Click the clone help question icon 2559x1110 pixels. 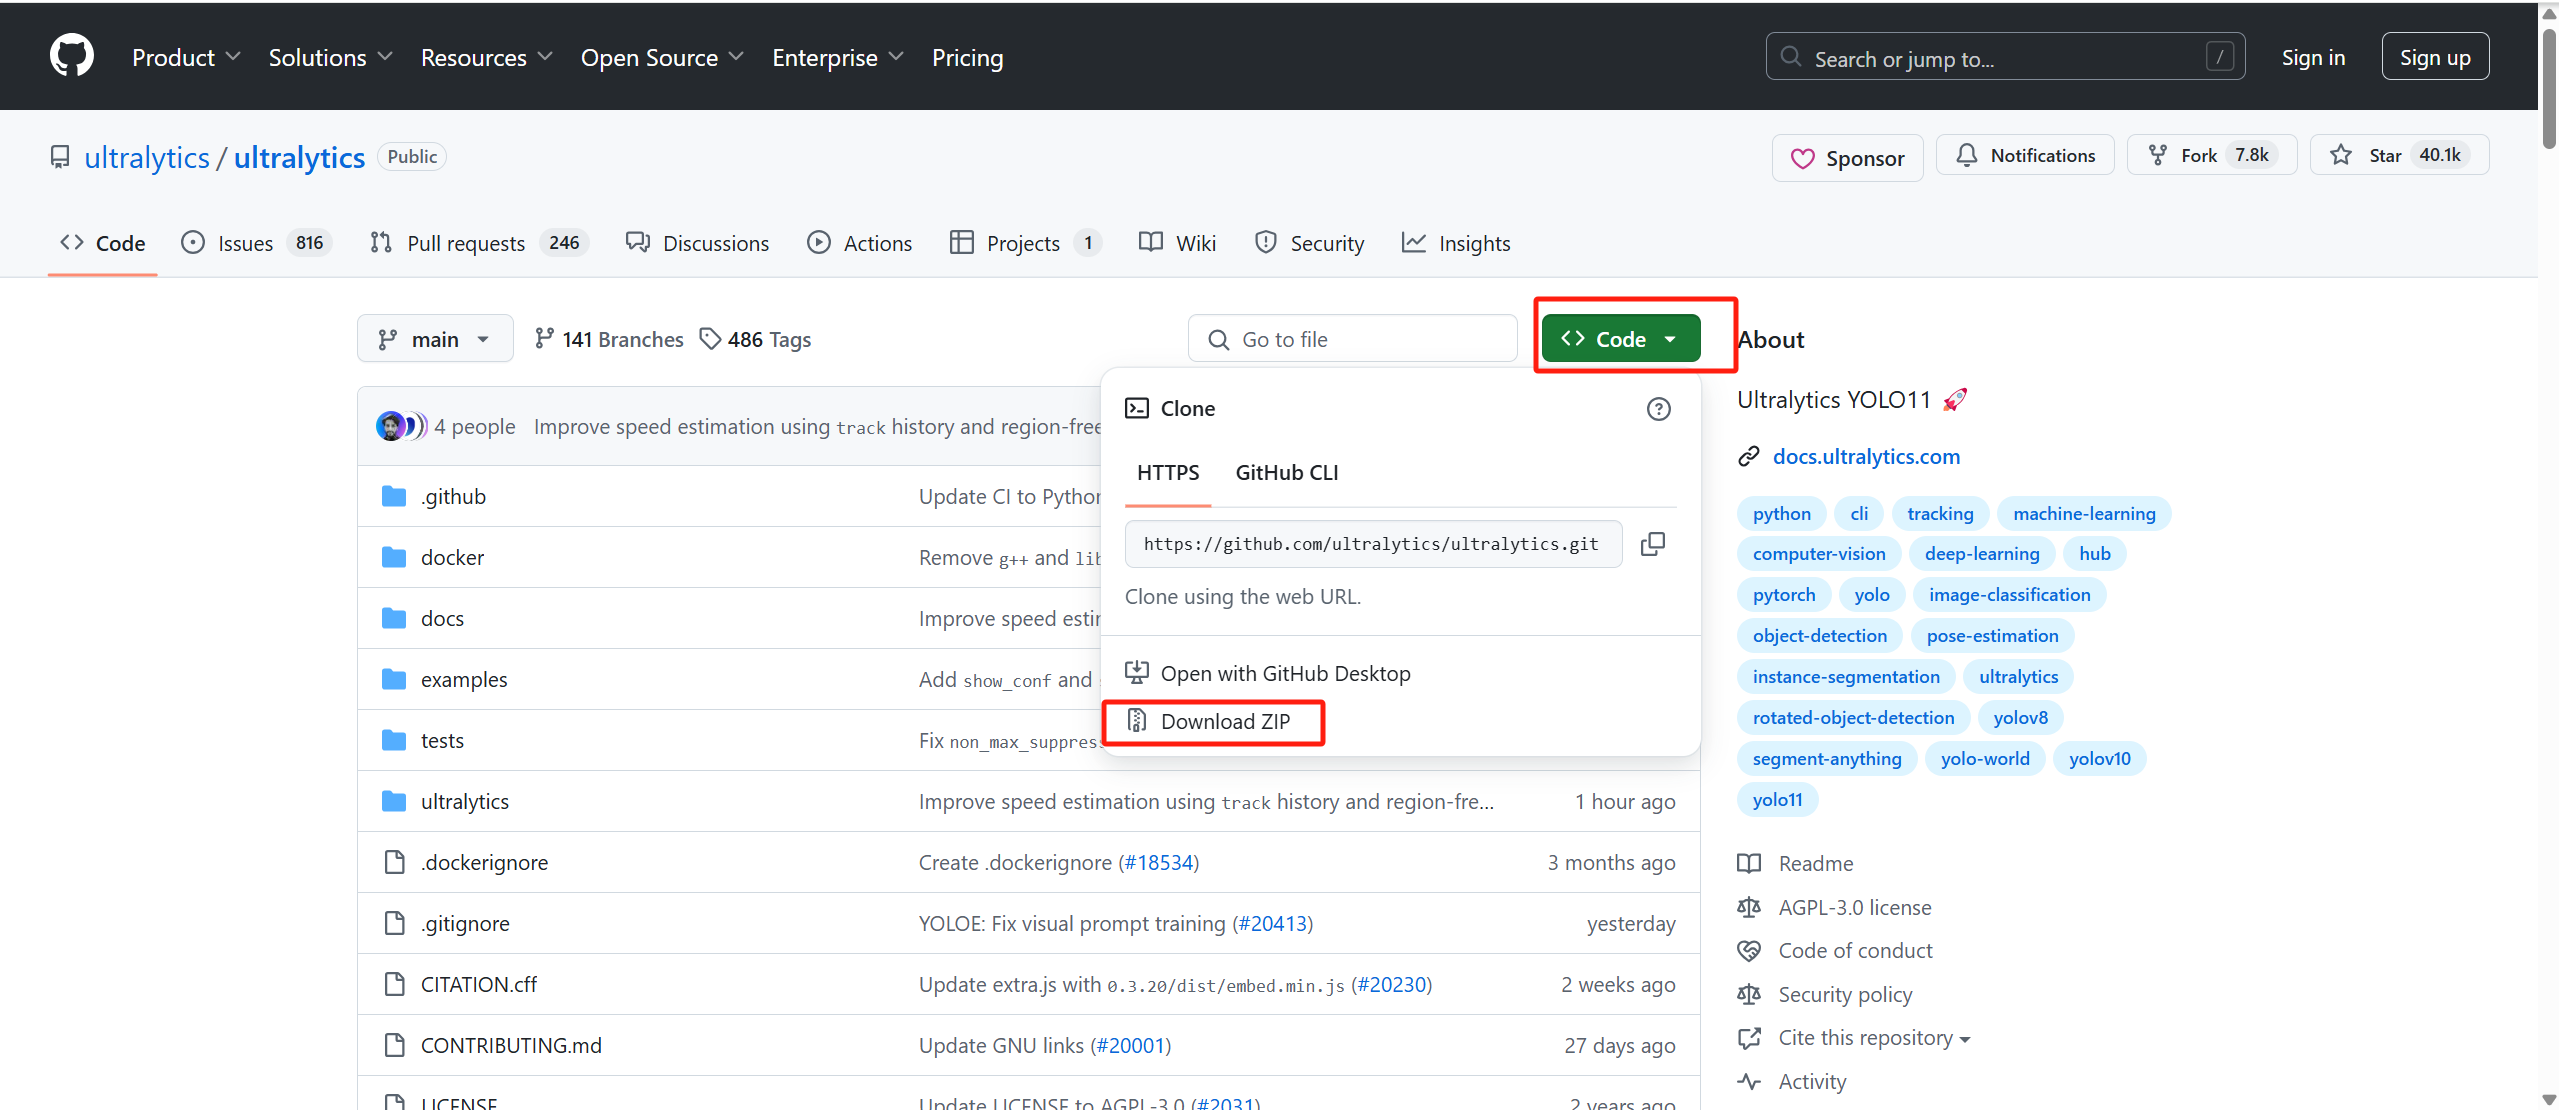pyautogui.click(x=1658, y=409)
